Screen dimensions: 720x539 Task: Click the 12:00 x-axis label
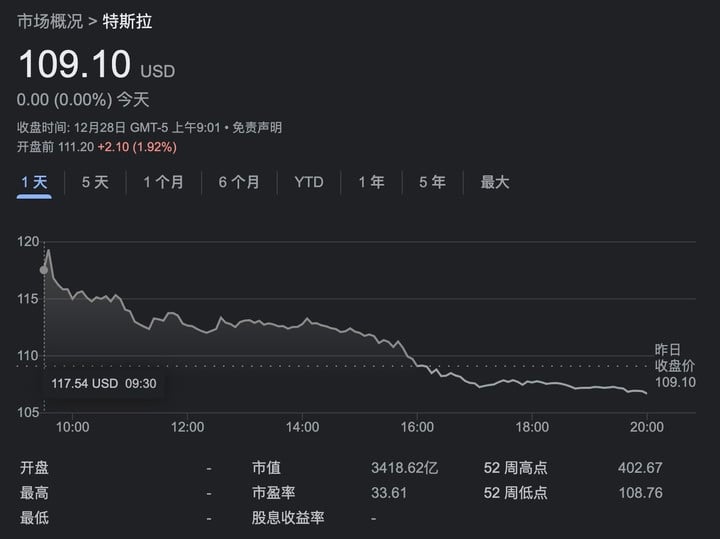point(187,427)
